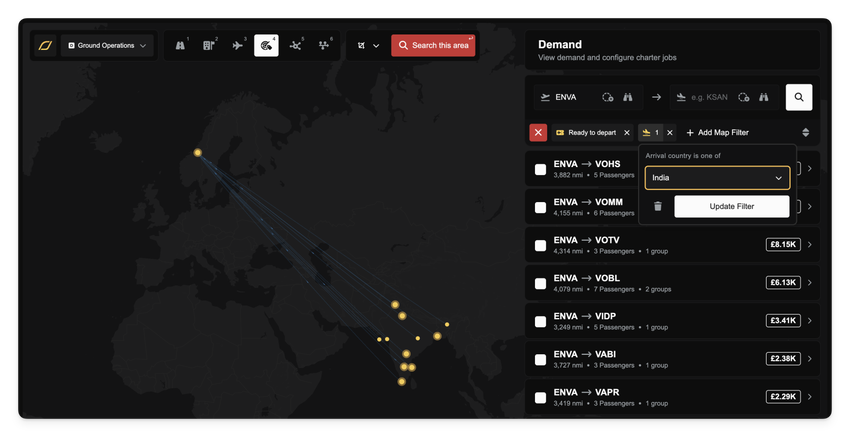Viewport: 850px width, 437px height.
Task: Select the binoculars map tool in toolbar
Action: coord(181,46)
